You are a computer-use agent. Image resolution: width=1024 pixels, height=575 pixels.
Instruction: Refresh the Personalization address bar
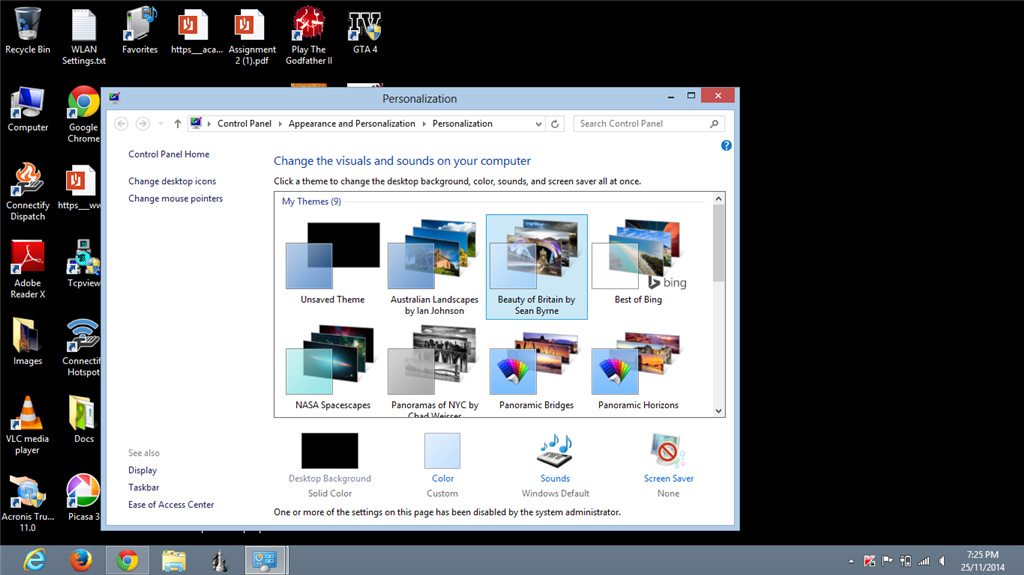[x=555, y=123]
